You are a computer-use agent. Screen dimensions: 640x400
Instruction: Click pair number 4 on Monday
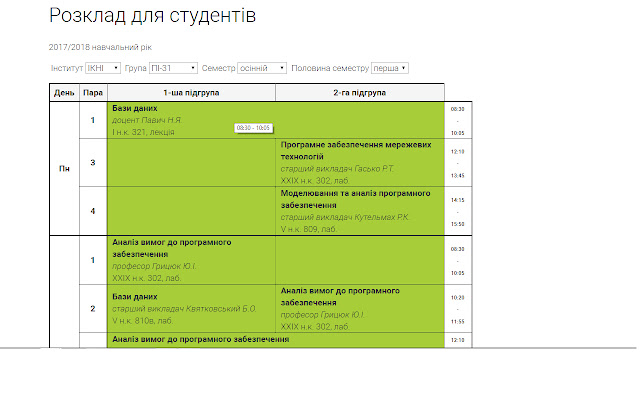point(93,211)
